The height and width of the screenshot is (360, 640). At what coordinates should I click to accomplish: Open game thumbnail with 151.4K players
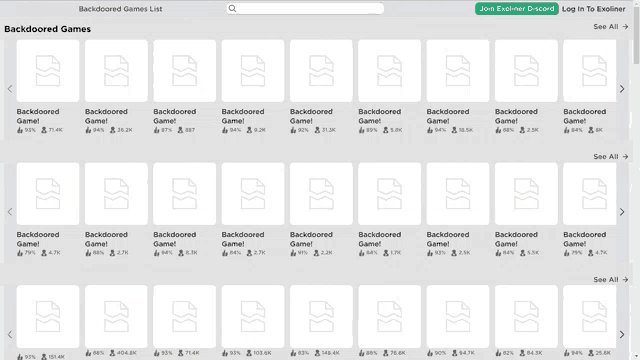pos(48,317)
